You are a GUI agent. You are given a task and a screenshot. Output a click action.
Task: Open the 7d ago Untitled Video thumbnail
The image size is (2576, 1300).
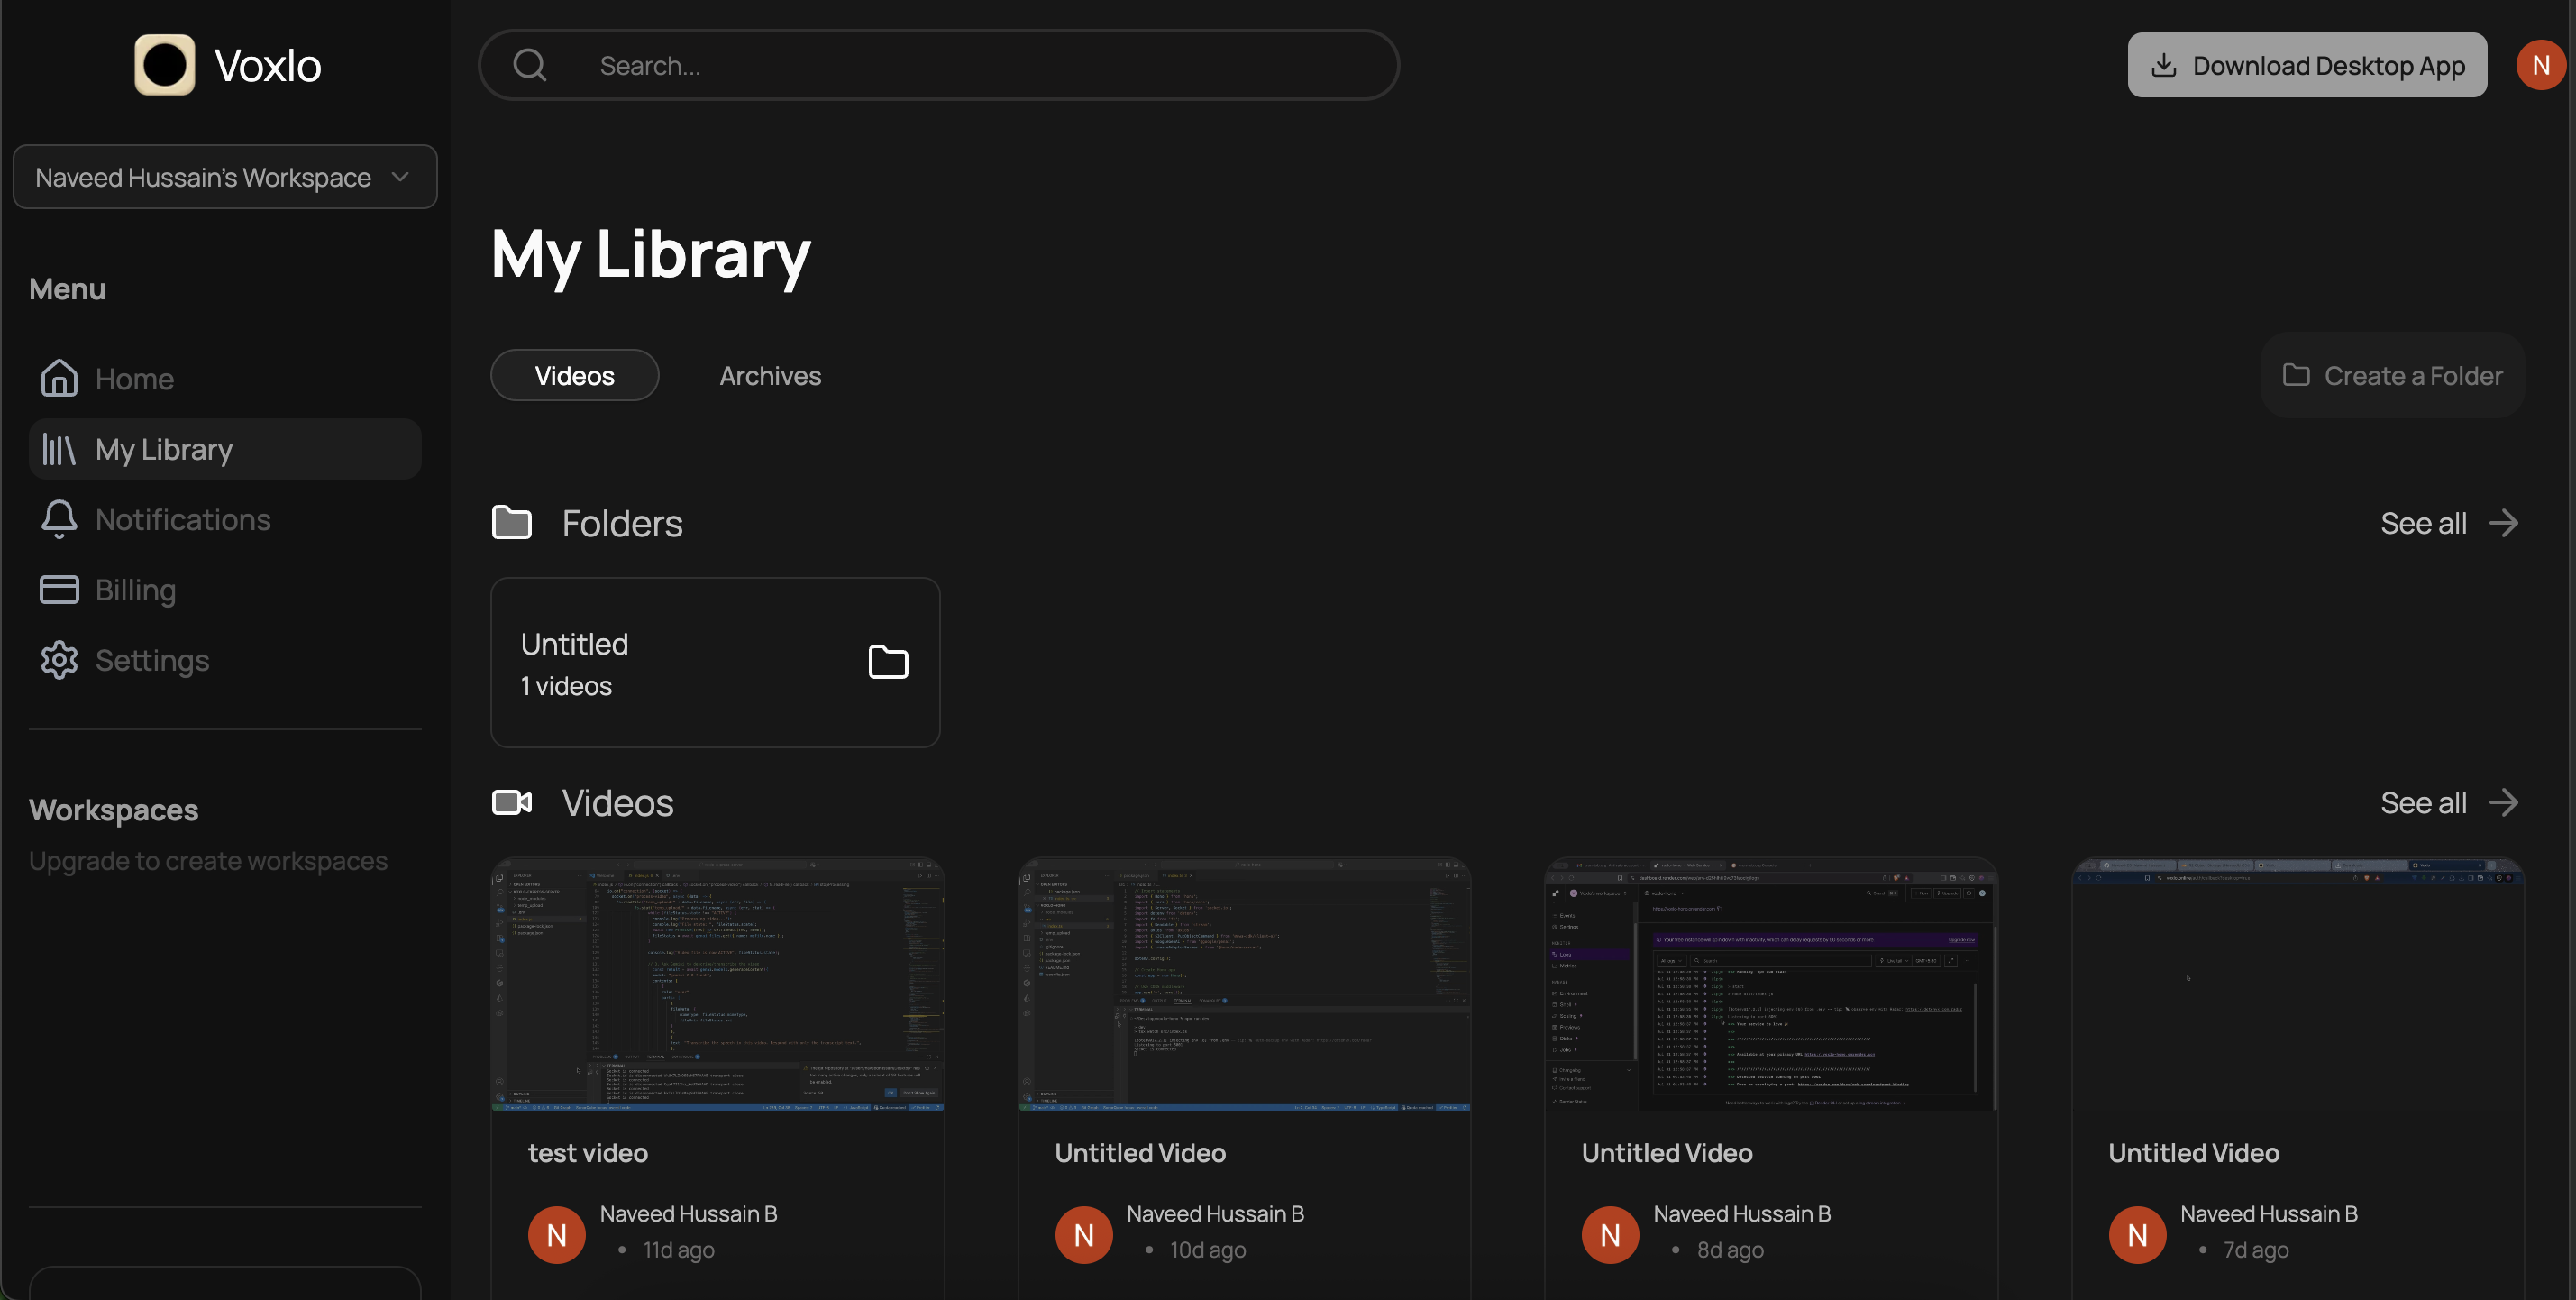point(2298,984)
